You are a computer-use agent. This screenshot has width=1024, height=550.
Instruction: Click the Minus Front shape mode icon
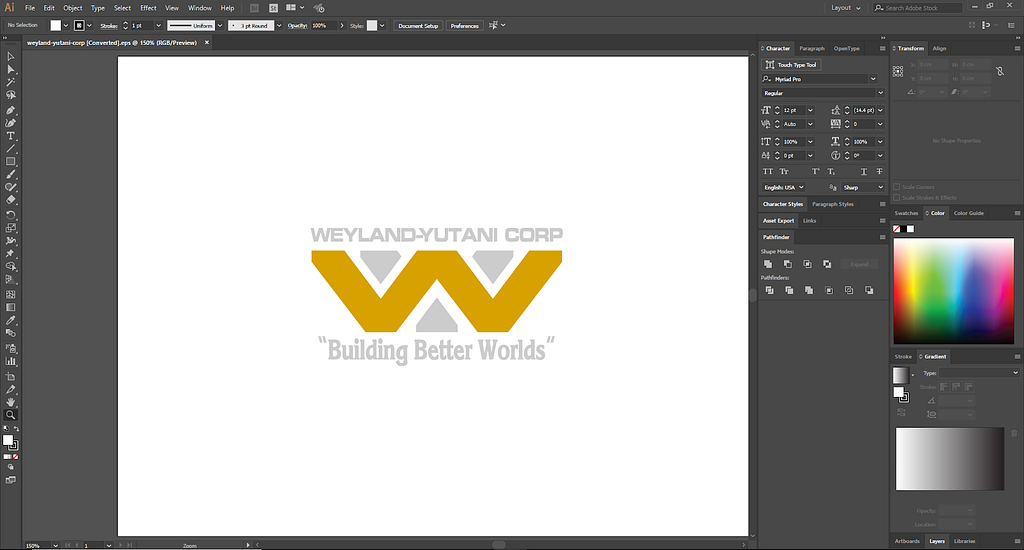(x=788, y=264)
